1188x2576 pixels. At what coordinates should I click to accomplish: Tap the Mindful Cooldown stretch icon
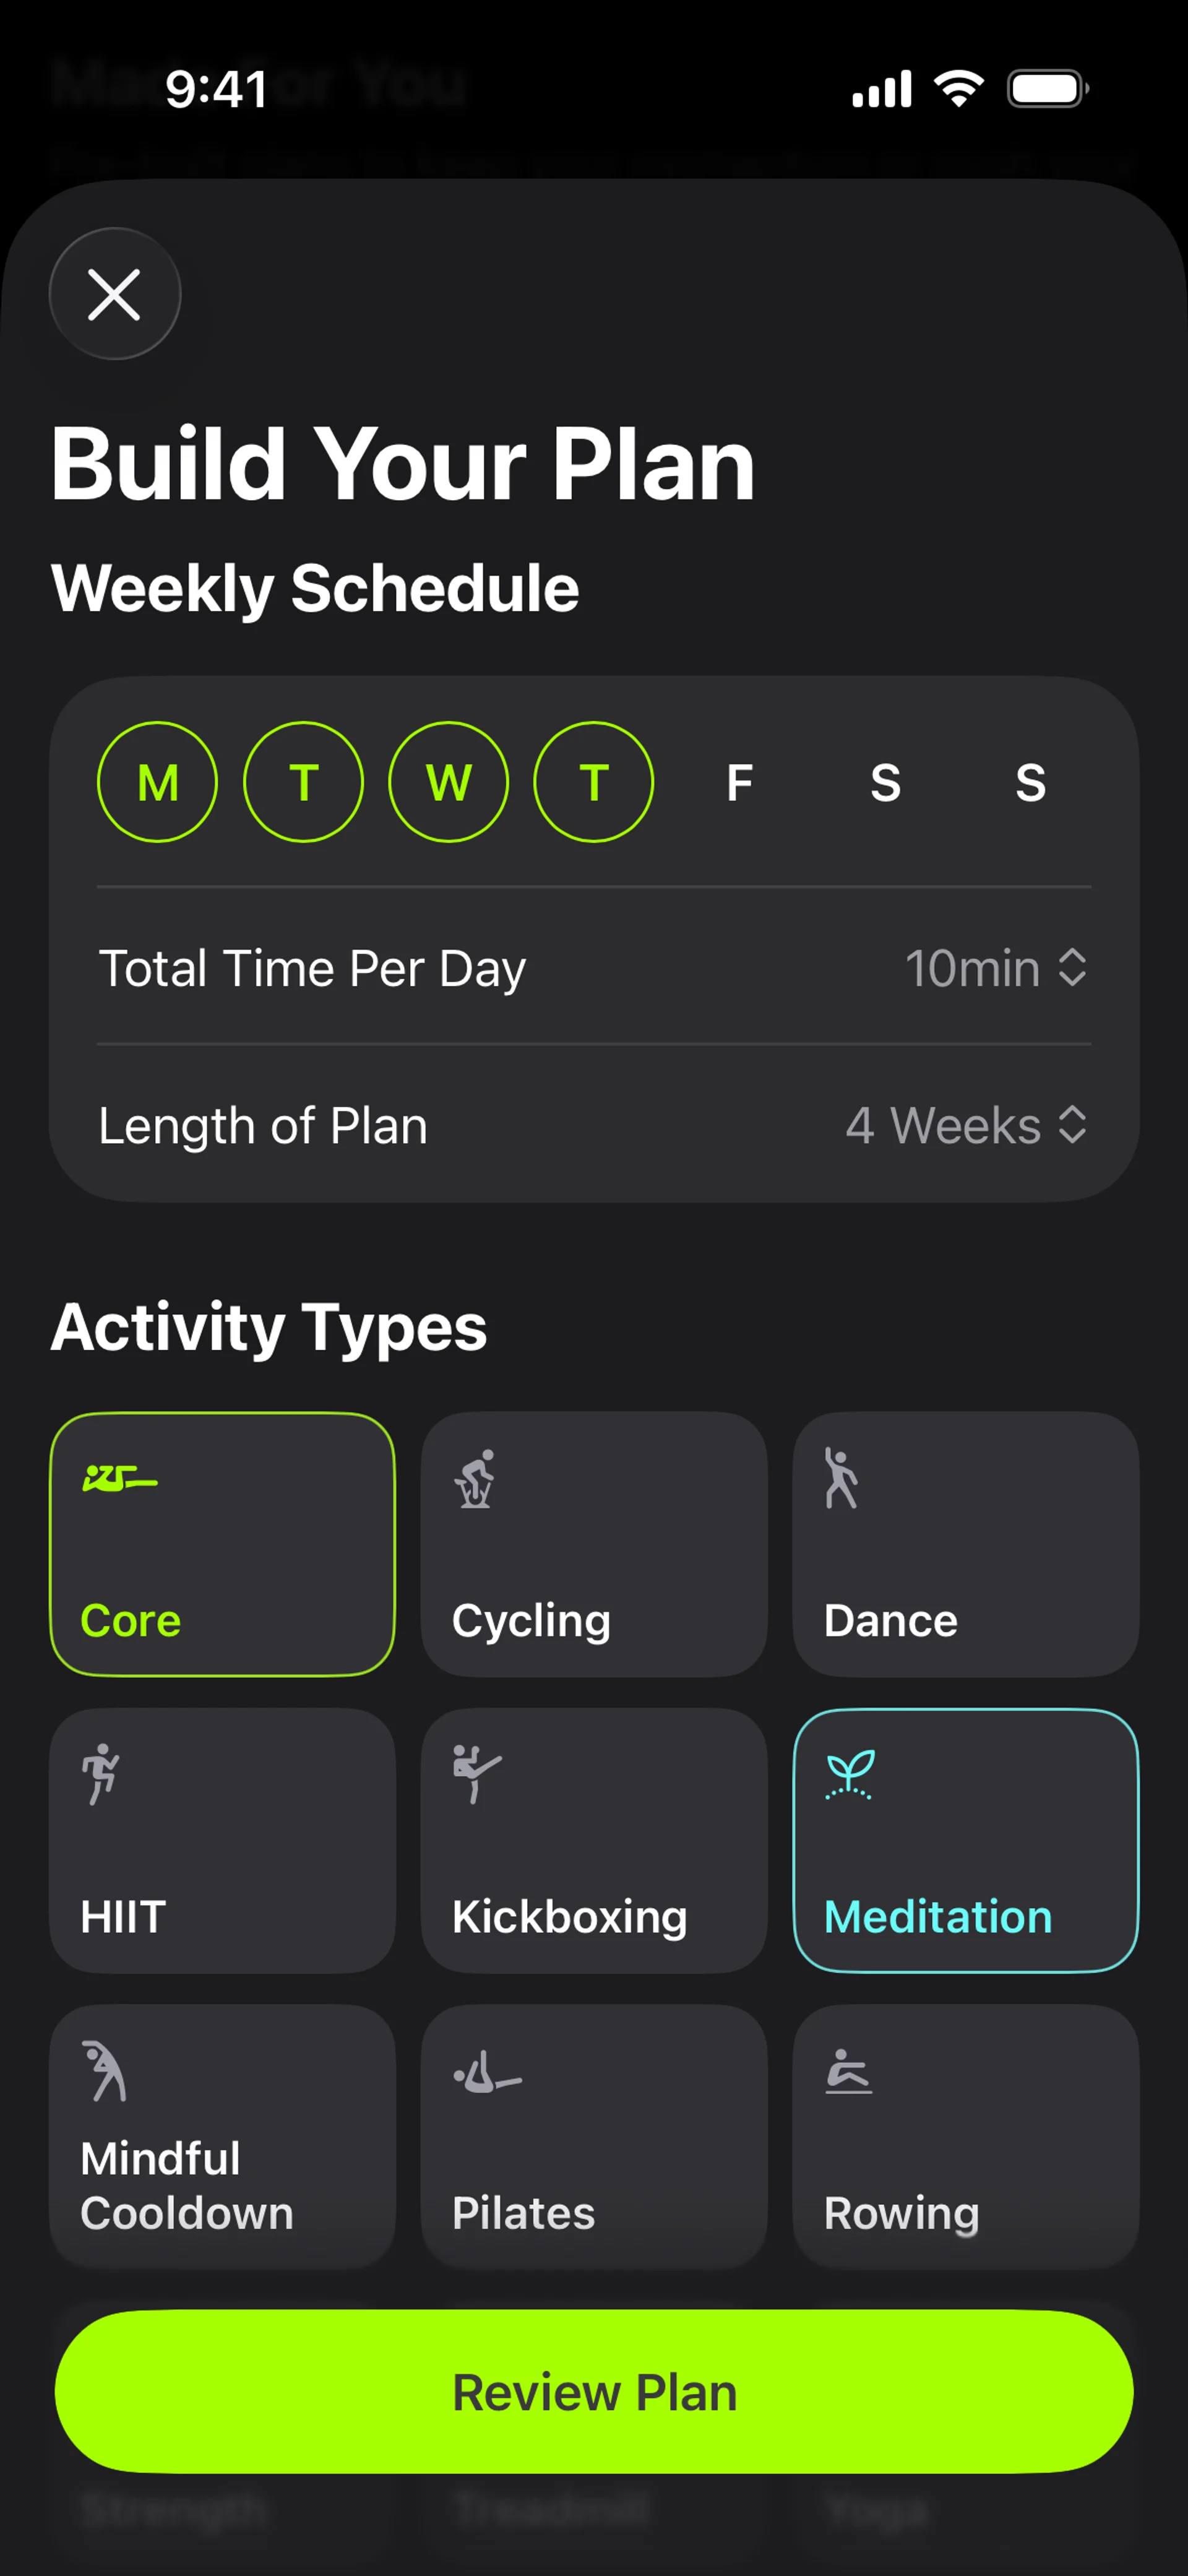104,2070
